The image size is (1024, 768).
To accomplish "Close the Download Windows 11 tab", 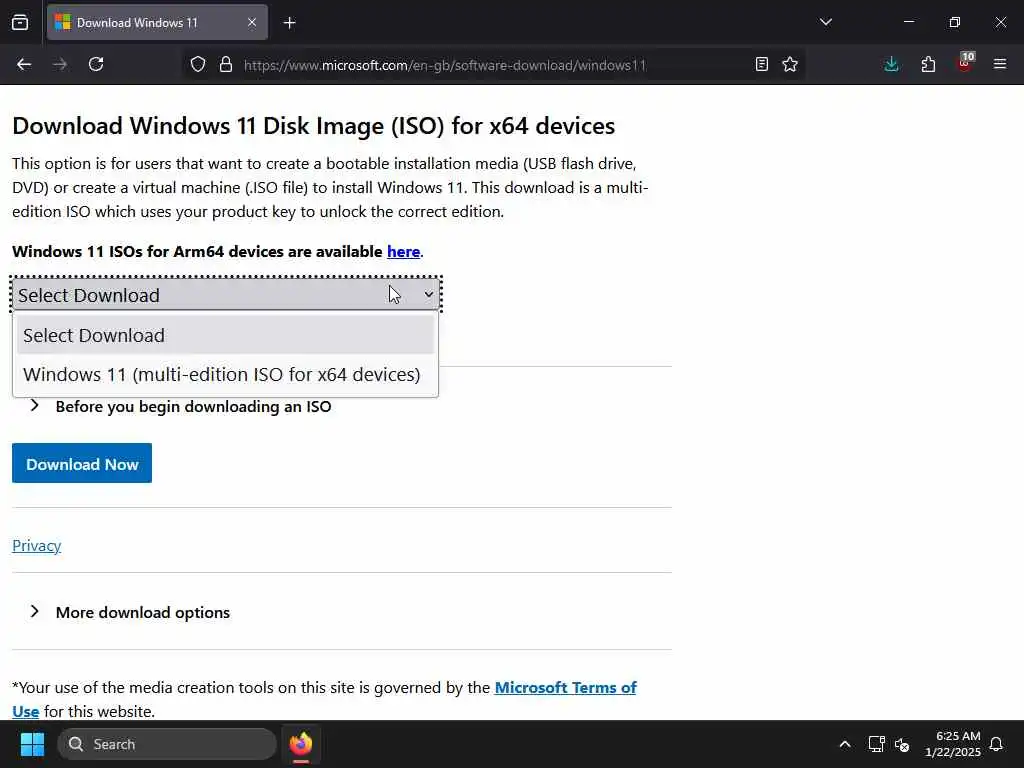I will click(252, 23).
